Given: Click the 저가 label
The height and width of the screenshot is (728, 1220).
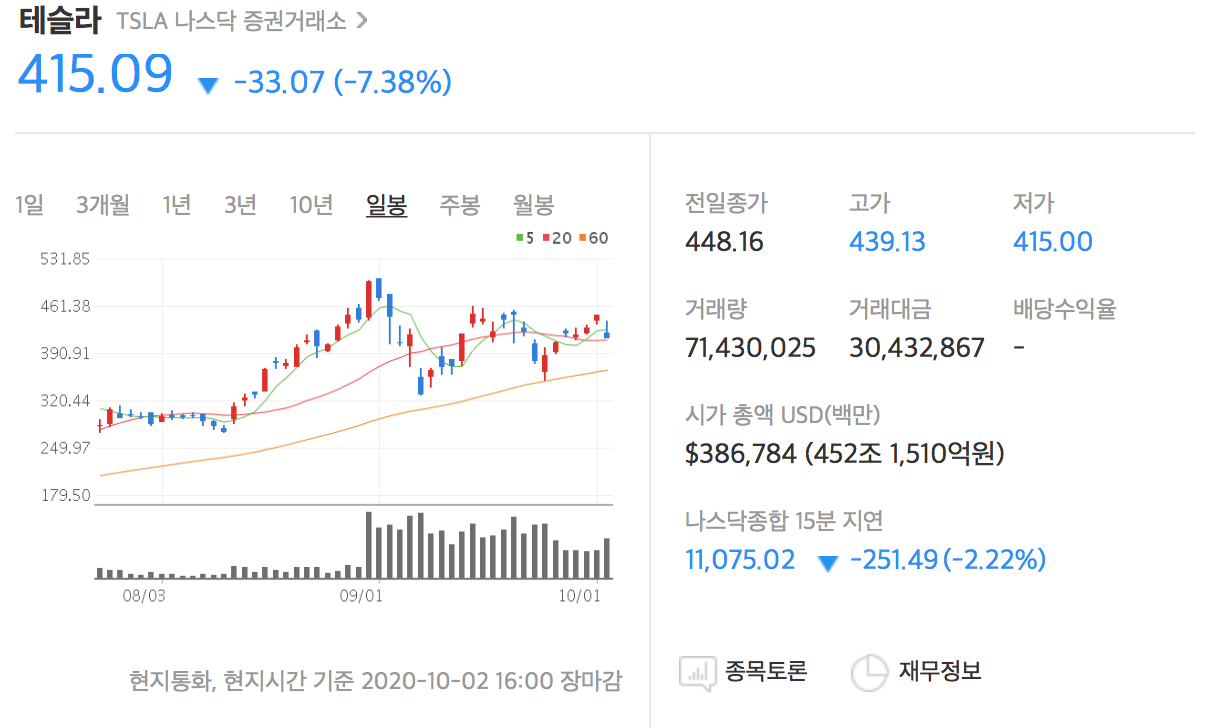Looking at the screenshot, I should [x=1033, y=203].
